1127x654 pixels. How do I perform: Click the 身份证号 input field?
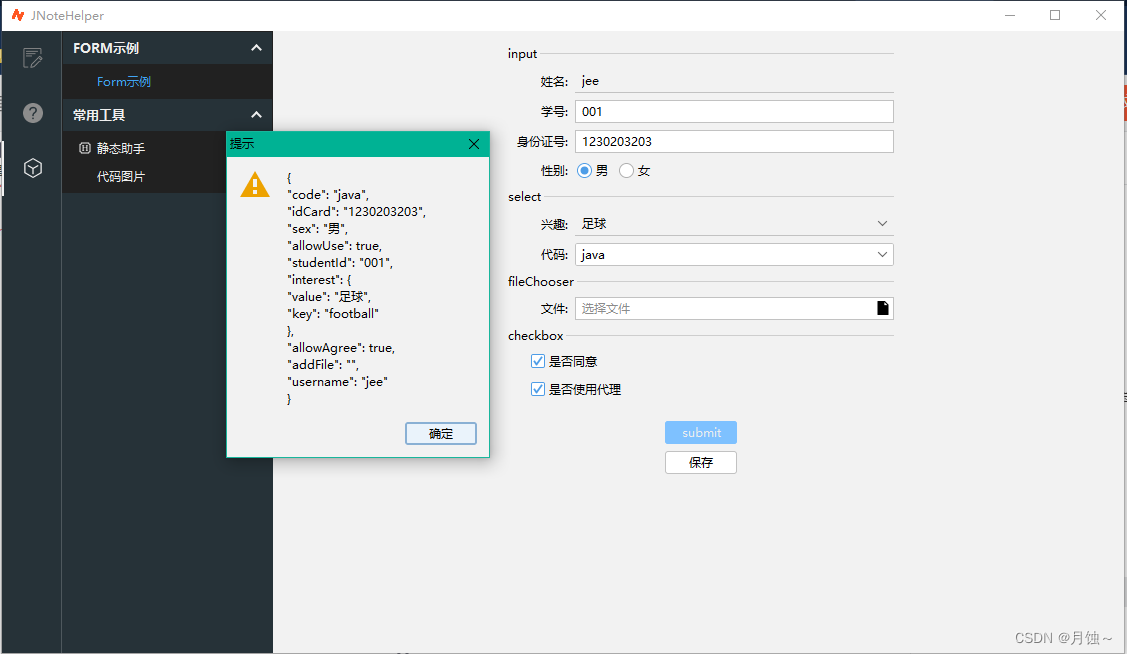[734, 142]
